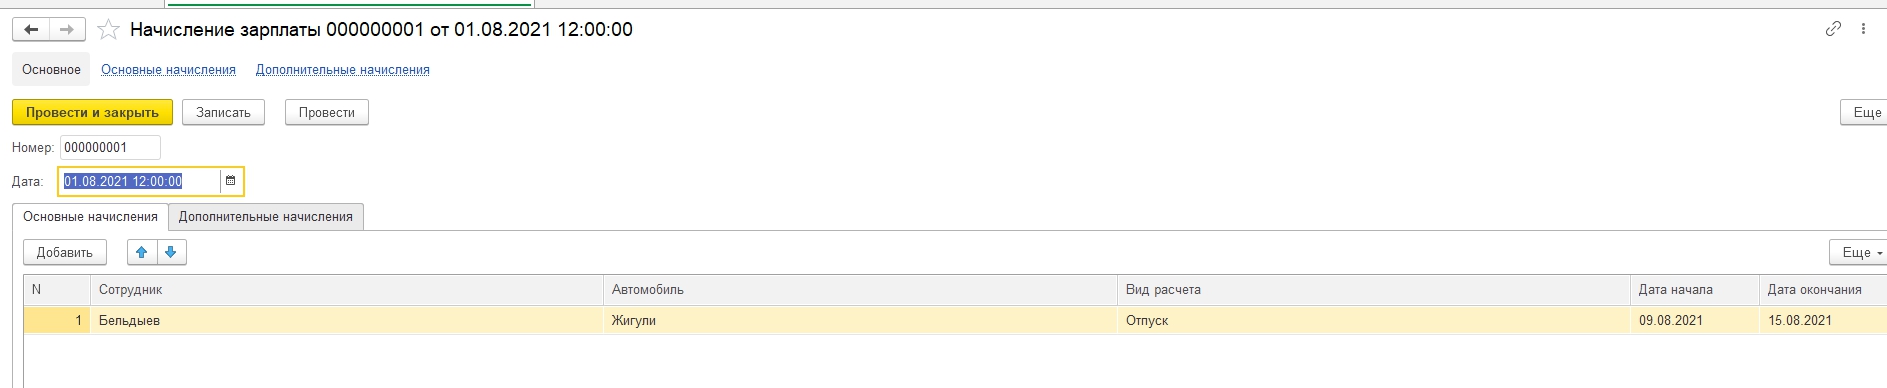Open the calendar picker for Дата

[x=231, y=181]
